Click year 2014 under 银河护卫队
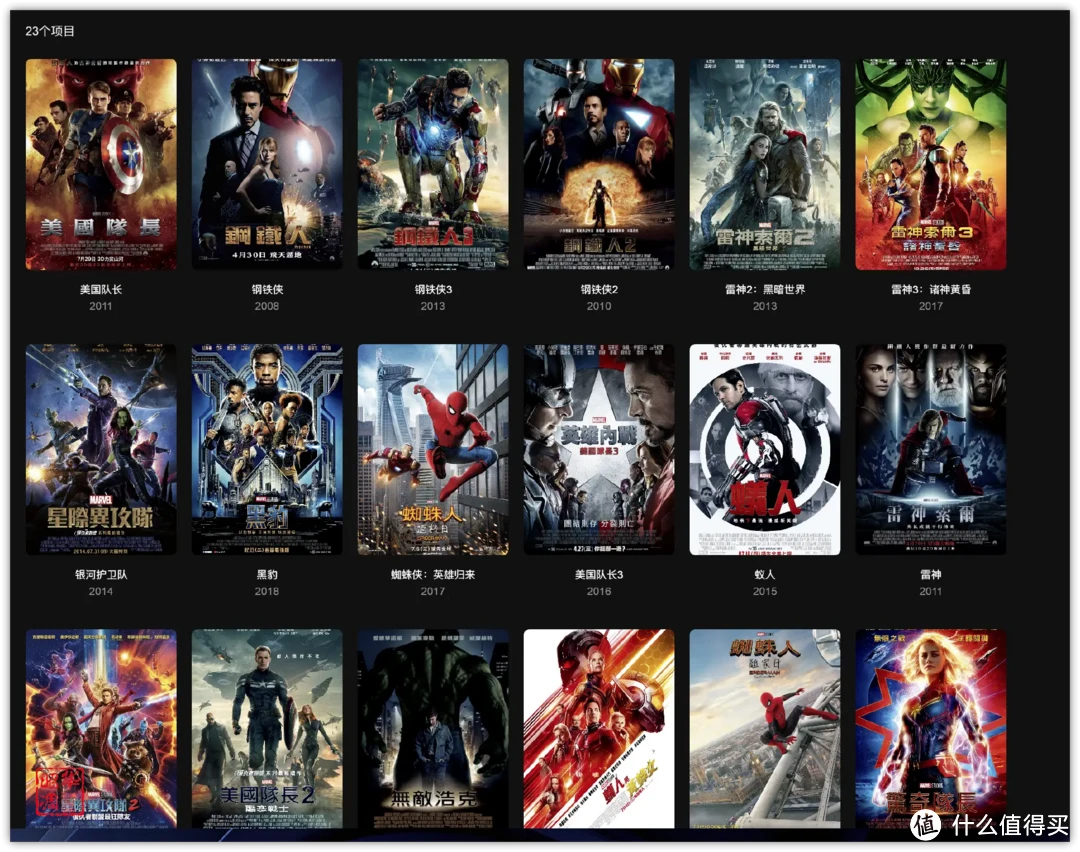 click(x=101, y=591)
